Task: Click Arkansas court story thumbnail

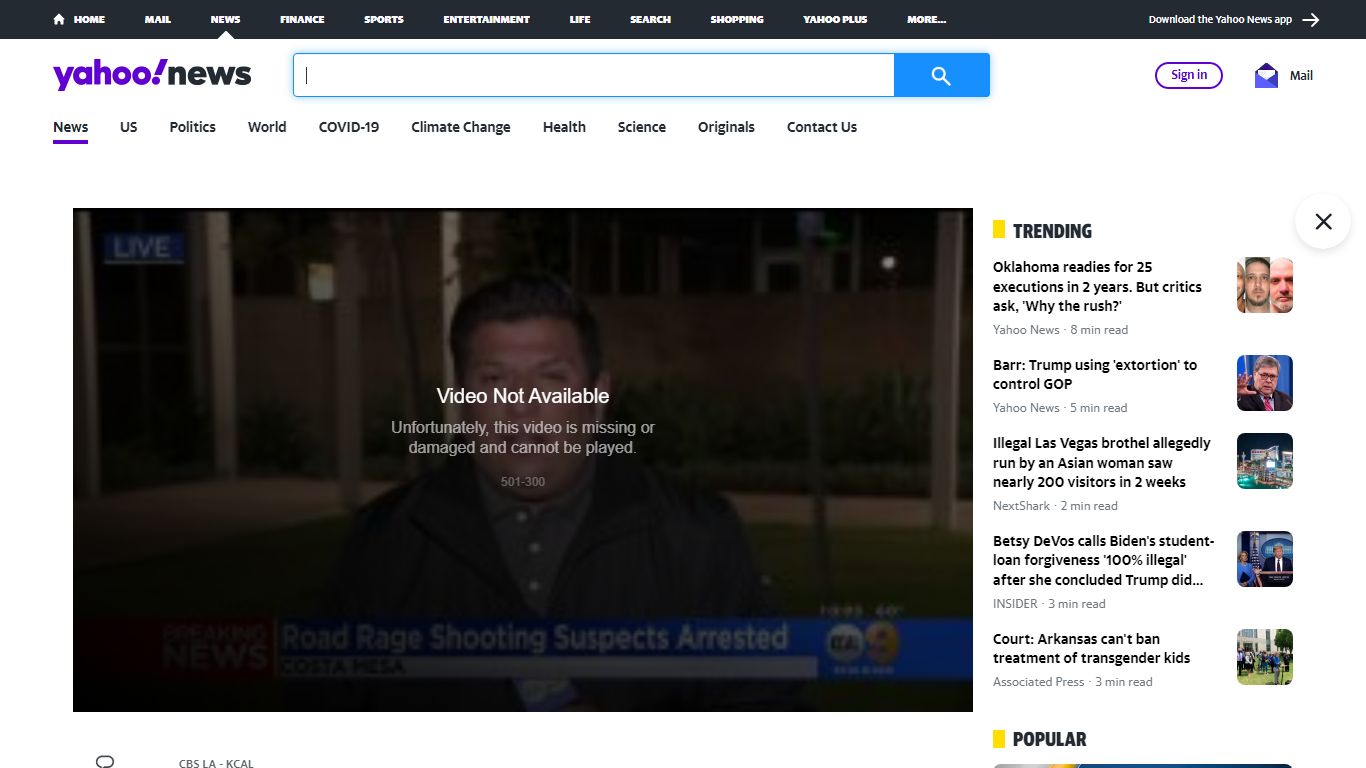Action: click(x=1265, y=657)
